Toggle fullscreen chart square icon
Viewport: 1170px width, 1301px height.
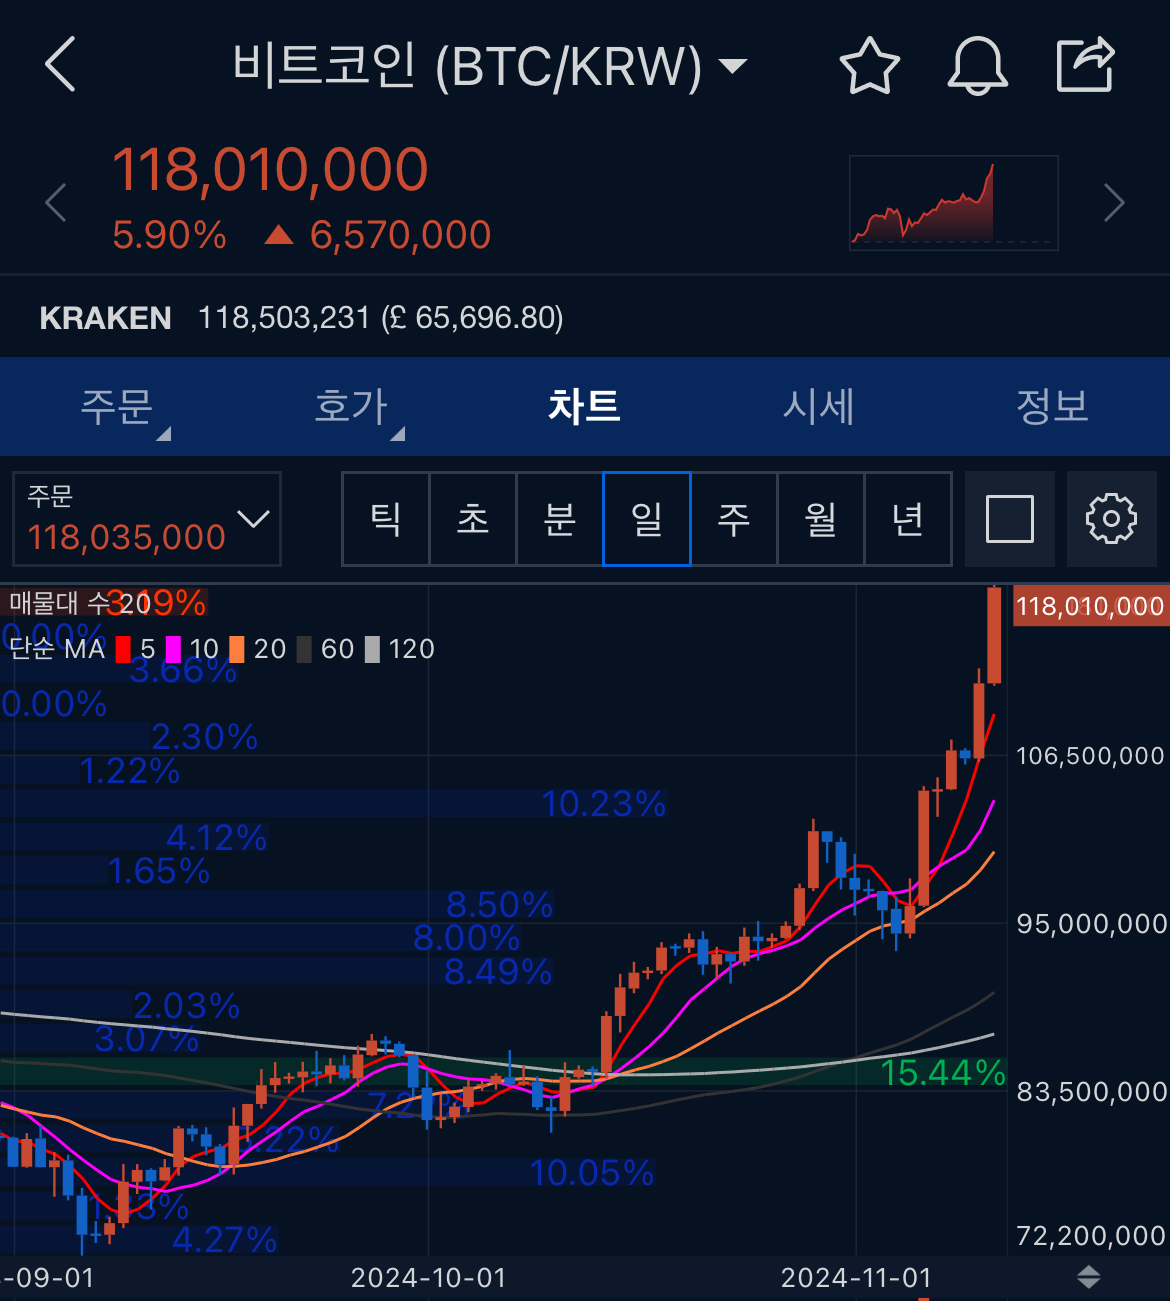tap(1010, 519)
